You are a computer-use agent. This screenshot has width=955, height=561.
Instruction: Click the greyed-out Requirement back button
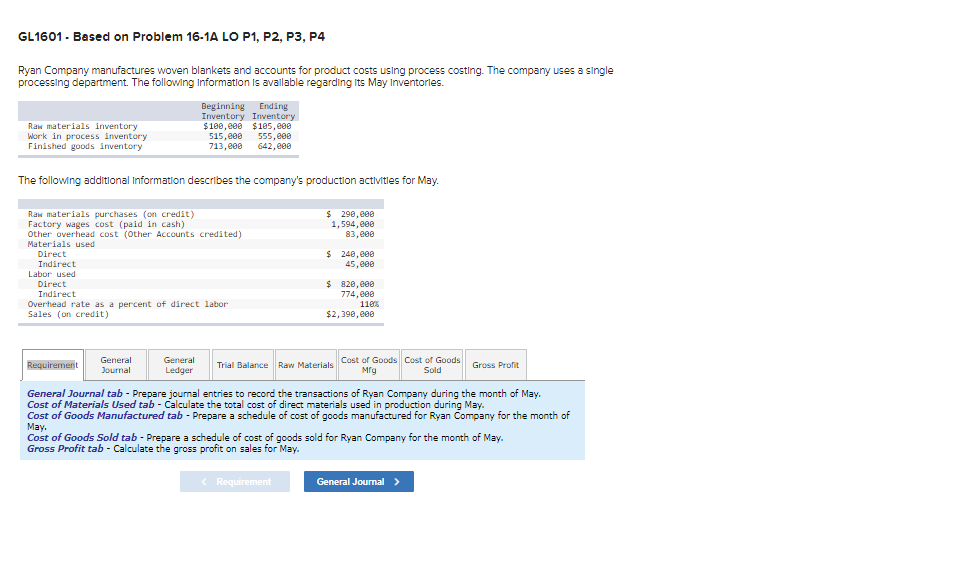234,481
